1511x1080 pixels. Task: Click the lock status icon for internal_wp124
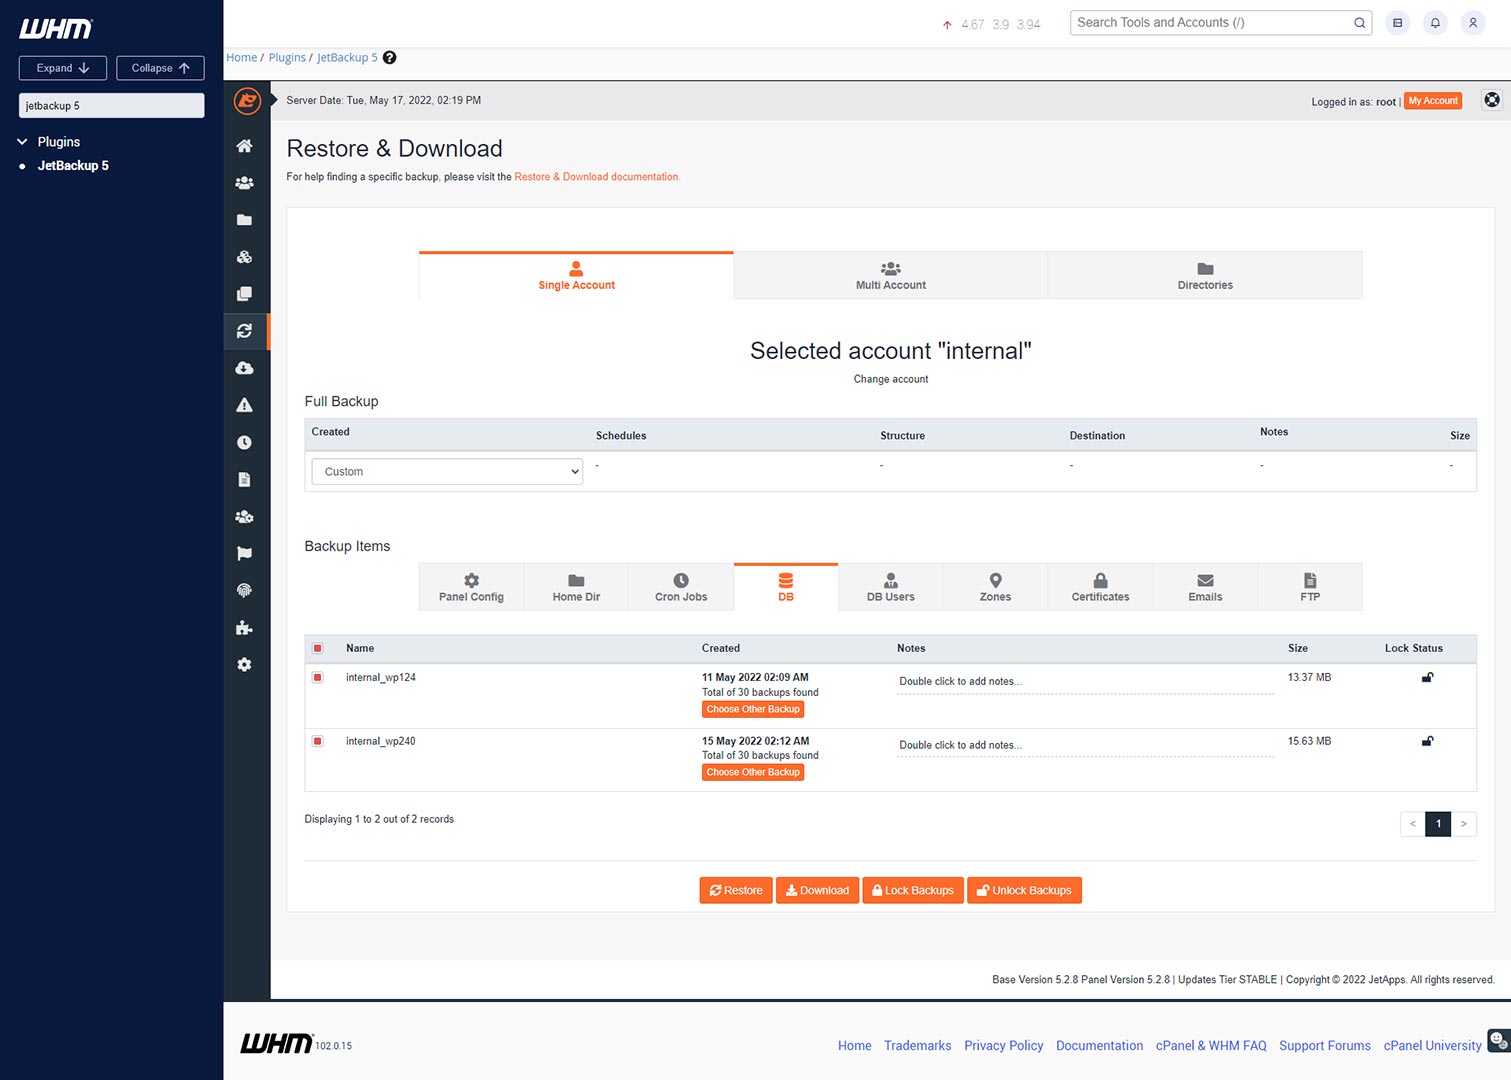1427,678
